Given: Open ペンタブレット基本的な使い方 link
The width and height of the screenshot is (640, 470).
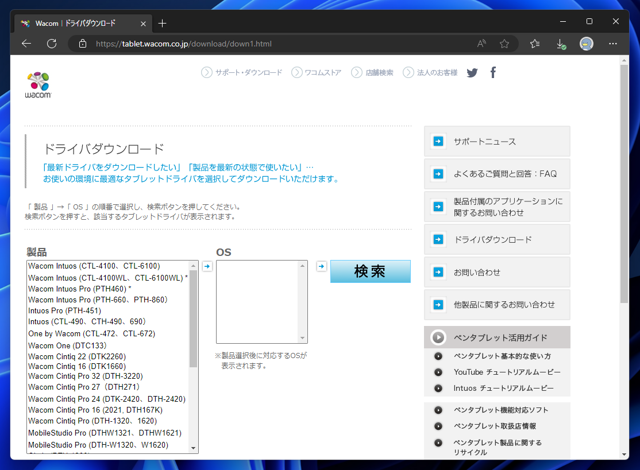Looking at the screenshot, I should coord(502,356).
